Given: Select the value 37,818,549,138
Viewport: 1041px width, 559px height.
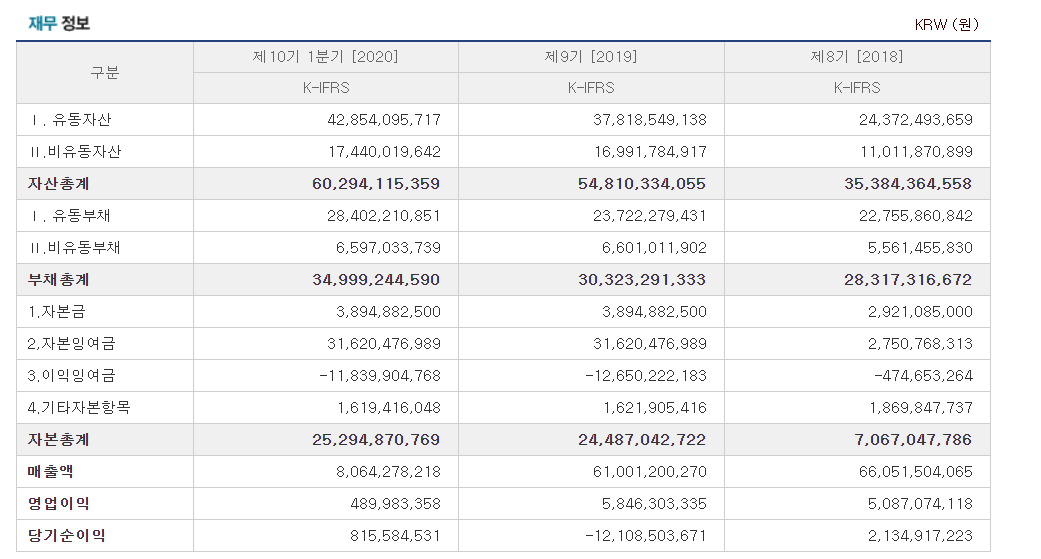Looking at the screenshot, I should [650, 120].
